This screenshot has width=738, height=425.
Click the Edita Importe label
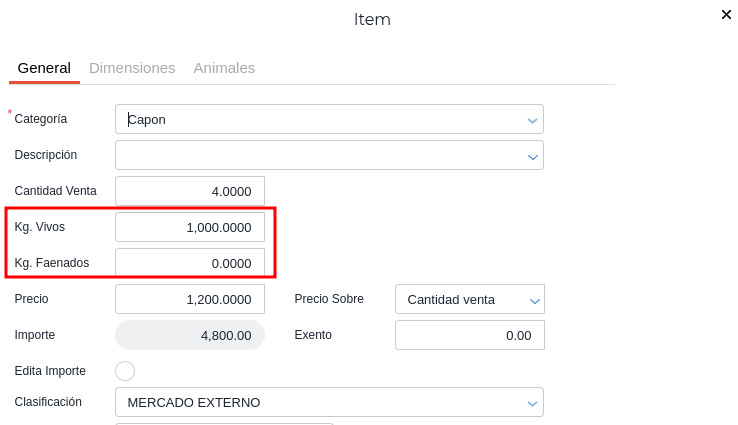[x=50, y=371]
